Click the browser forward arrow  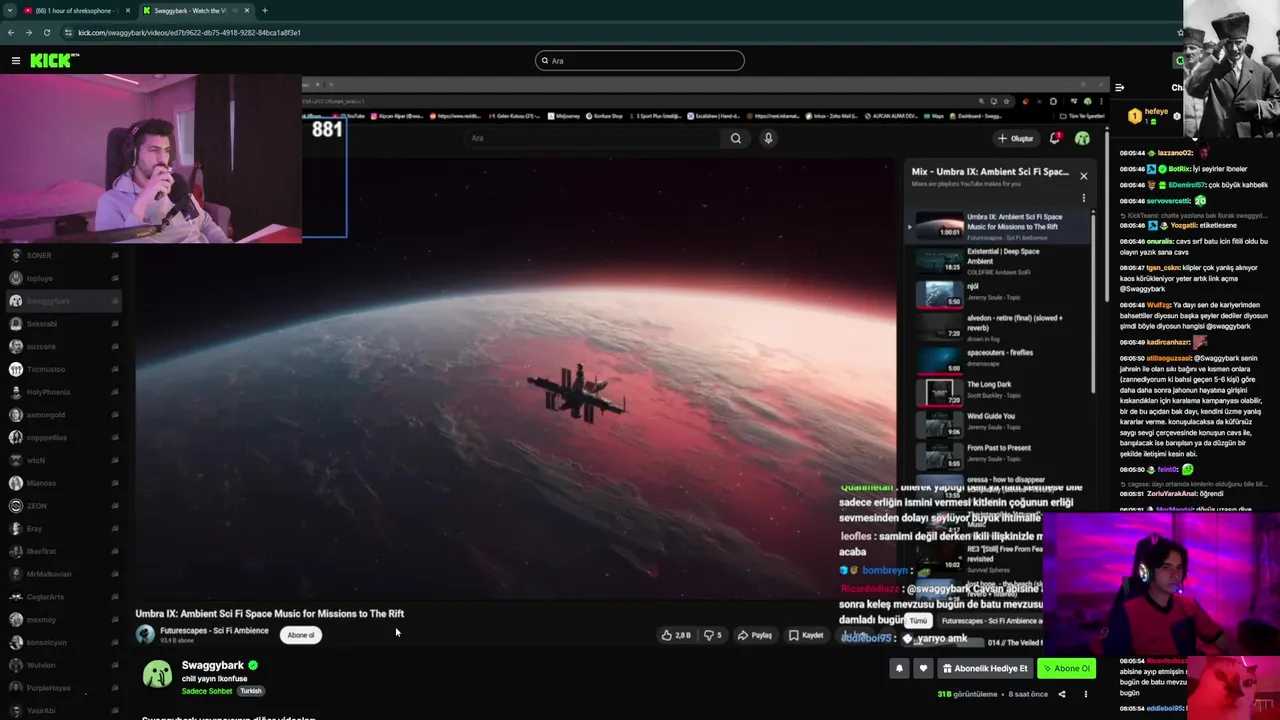pyautogui.click(x=29, y=32)
